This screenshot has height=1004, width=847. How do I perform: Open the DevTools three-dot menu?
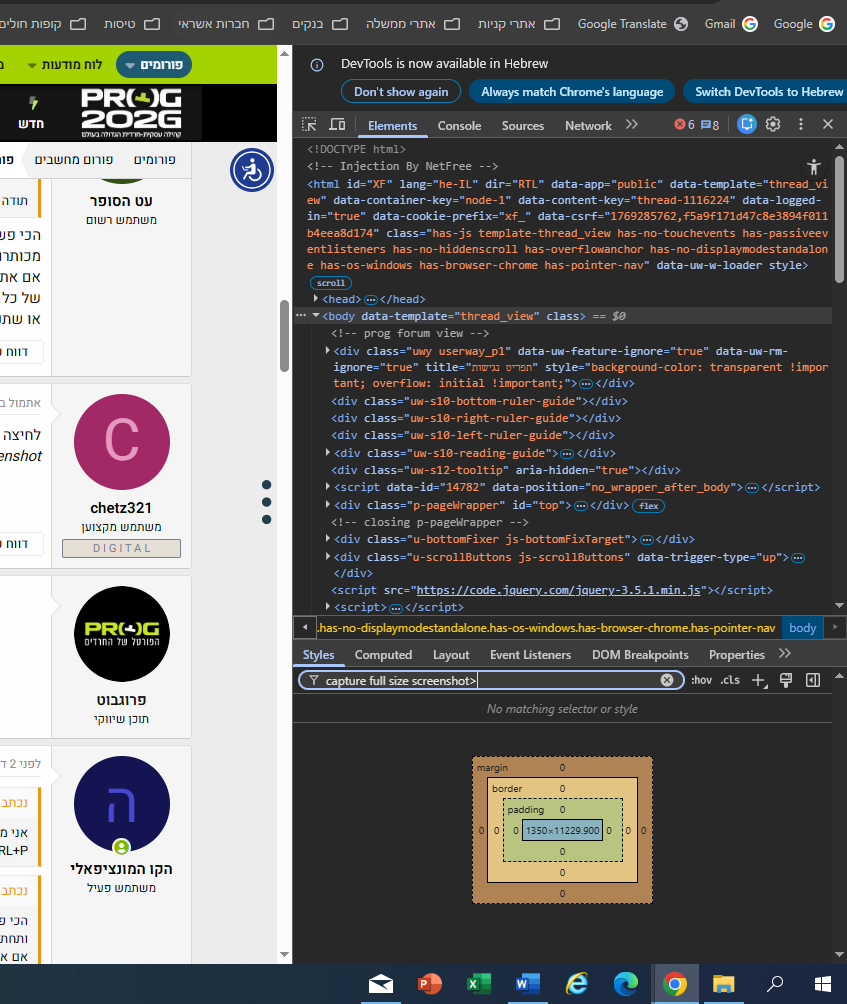[x=800, y=124]
